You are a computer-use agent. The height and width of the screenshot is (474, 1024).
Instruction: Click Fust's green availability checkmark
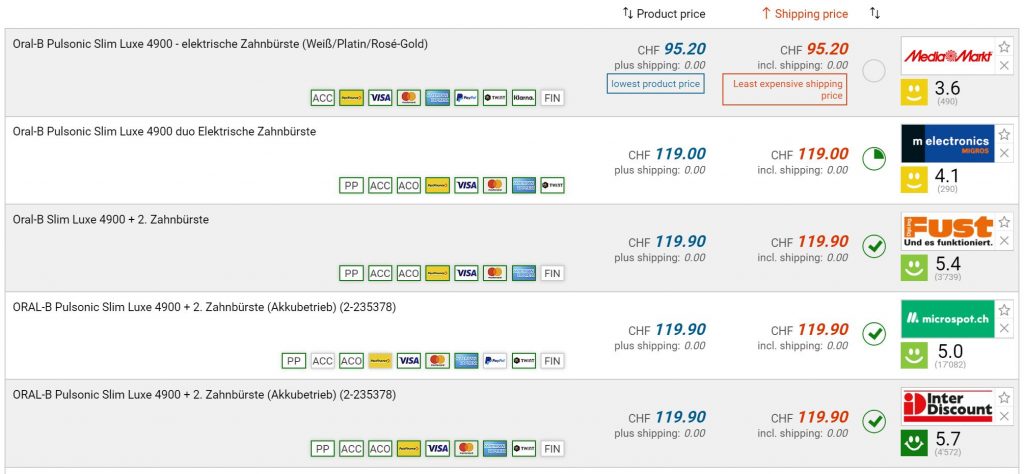pos(874,246)
